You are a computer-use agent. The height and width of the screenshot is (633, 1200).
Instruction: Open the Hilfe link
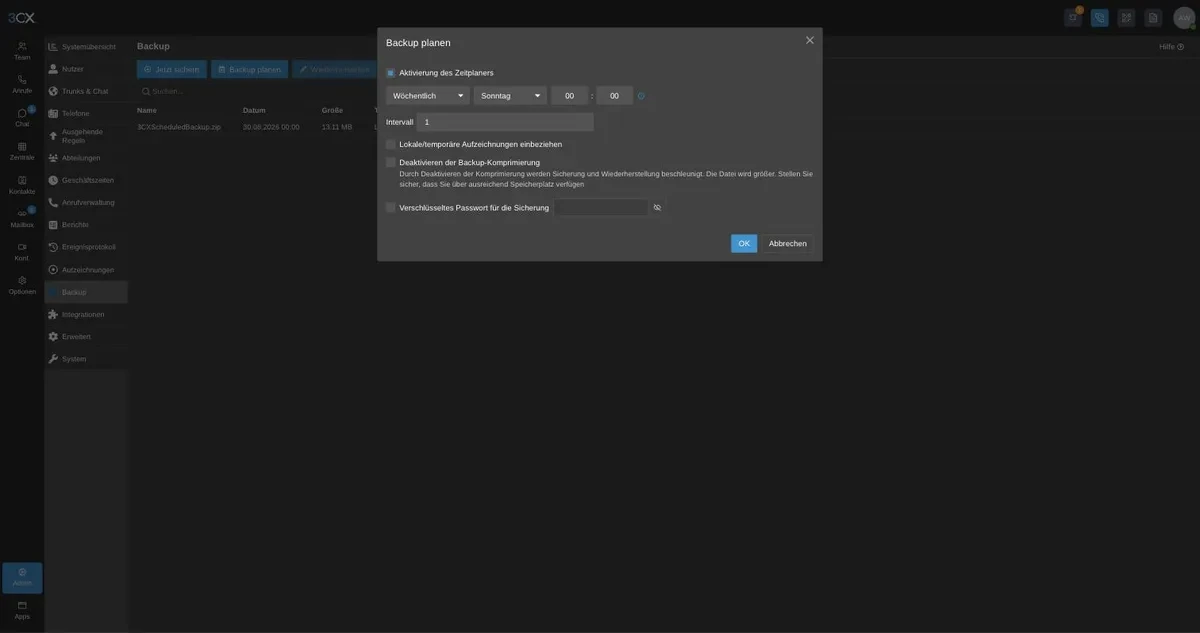pyautogui.click(x=1171, y=47)
